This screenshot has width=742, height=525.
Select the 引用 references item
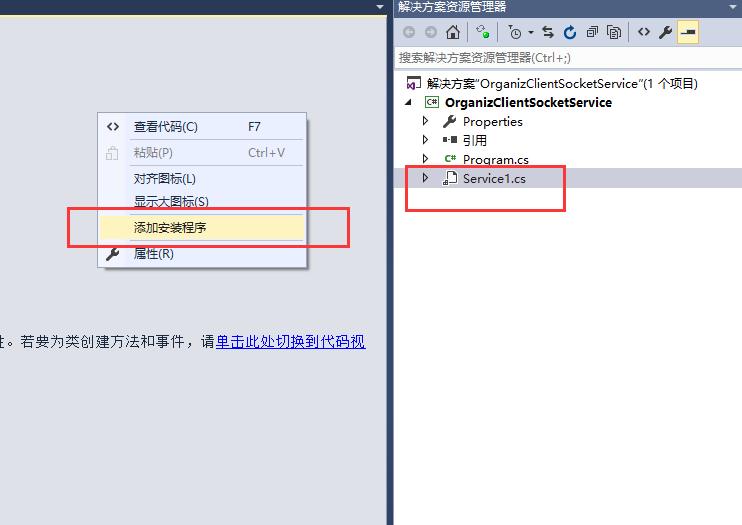click(475, 141)
